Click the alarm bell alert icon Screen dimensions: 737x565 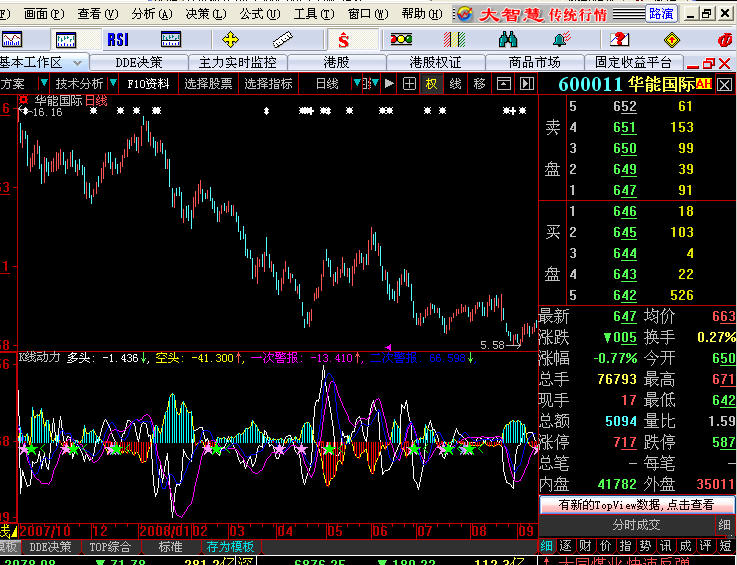pos(561,39)
